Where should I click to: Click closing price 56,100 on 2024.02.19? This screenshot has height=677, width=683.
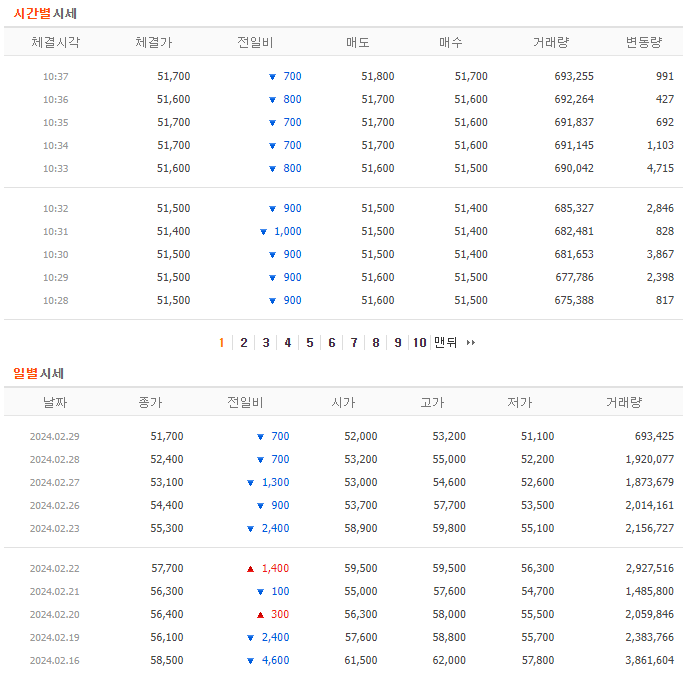(x=167, y=637)
